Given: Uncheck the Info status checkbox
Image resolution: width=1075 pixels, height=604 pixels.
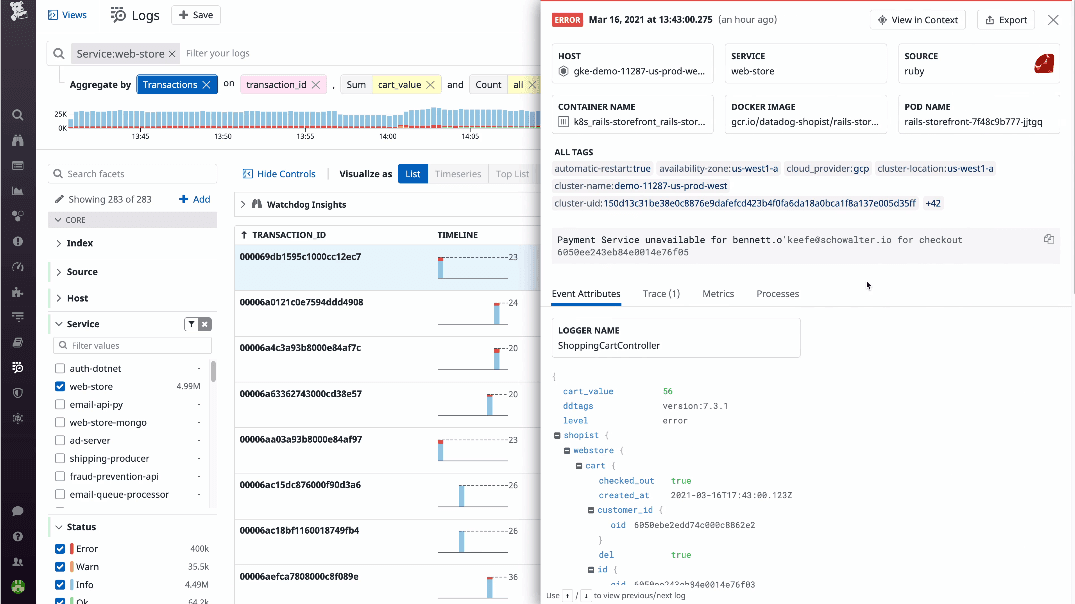Looking at the screenshot, I should 60,585.
